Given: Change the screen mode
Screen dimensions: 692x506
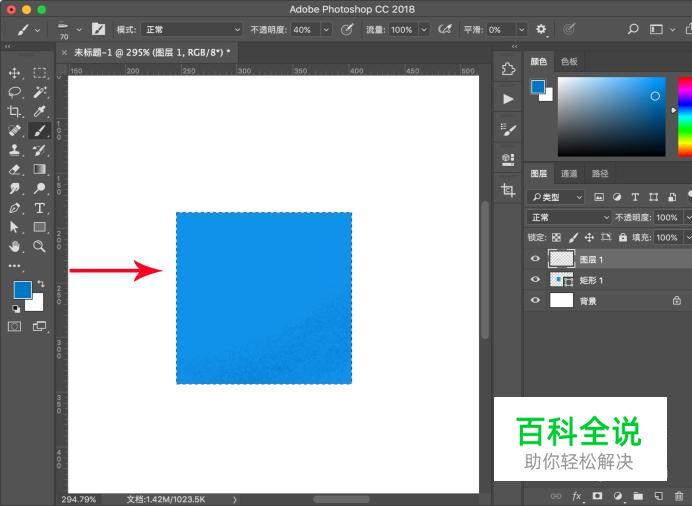Looking at the screenshot, I should (40, 326).
